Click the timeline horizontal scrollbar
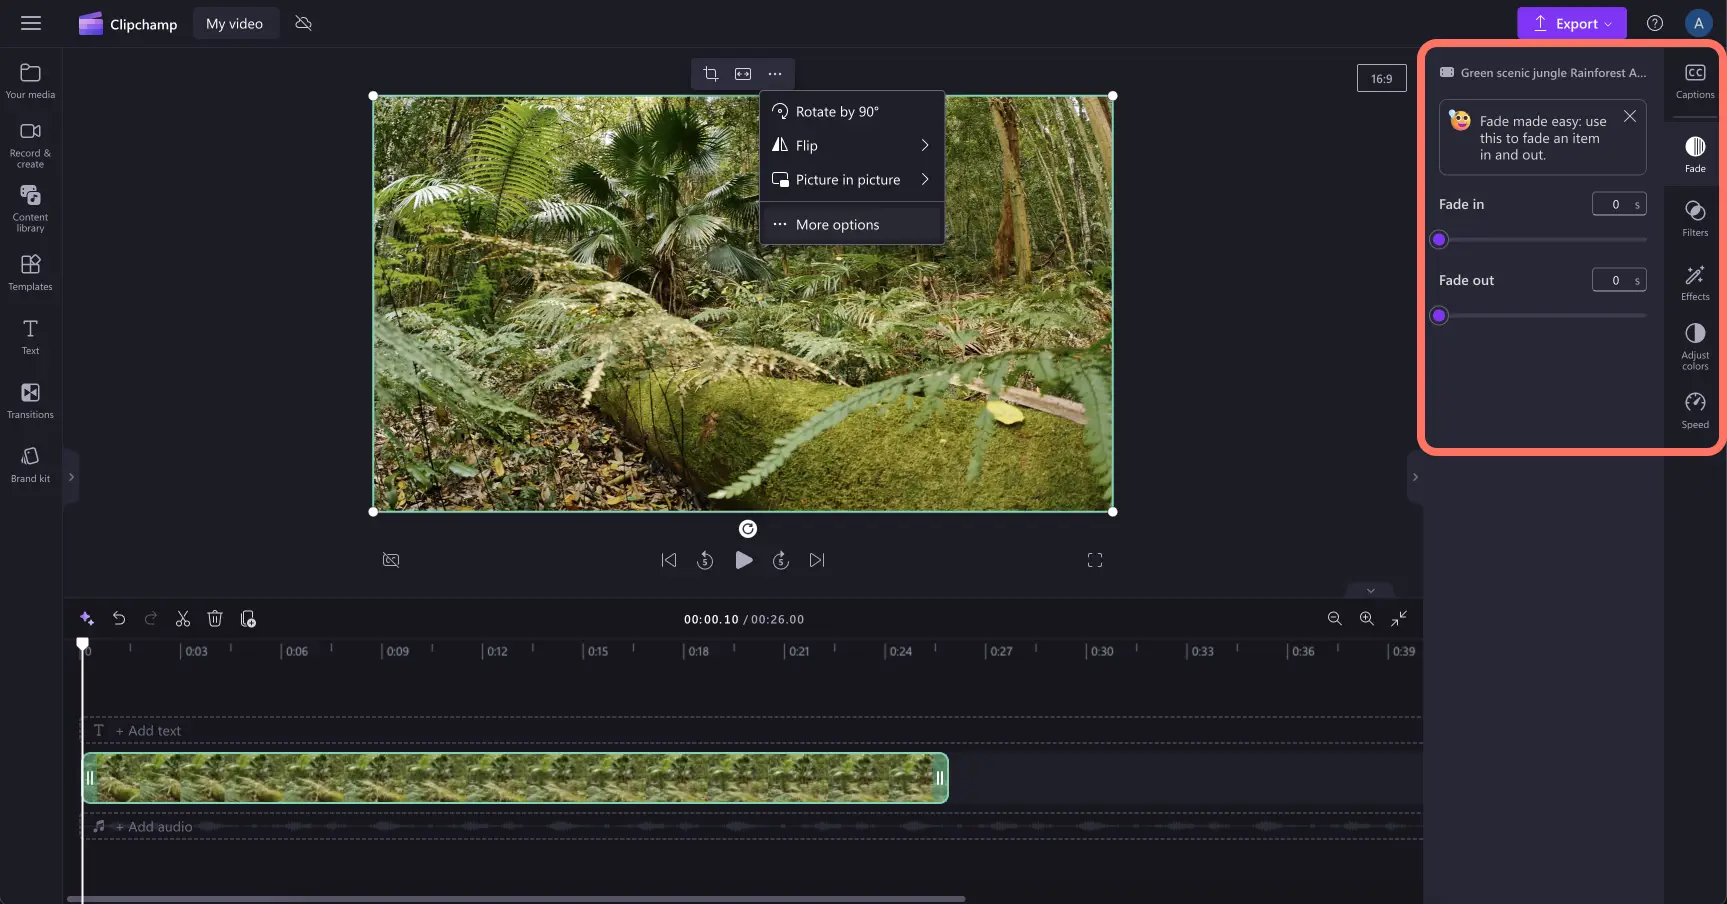Image resolution: width=1727 pixels, height=904 pixels. pos(515,899)
